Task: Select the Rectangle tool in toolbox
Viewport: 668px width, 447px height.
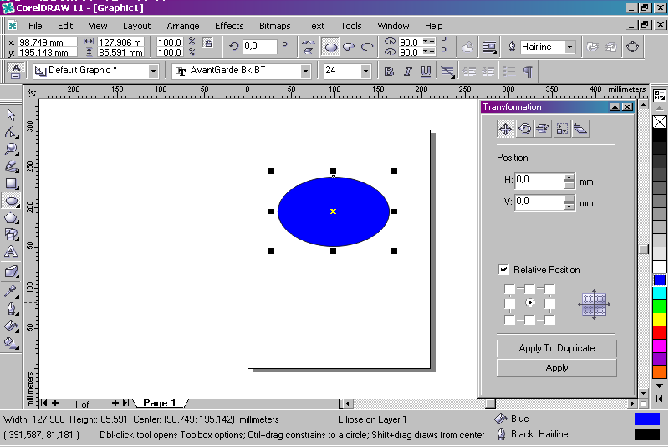Action: (11, 184)
